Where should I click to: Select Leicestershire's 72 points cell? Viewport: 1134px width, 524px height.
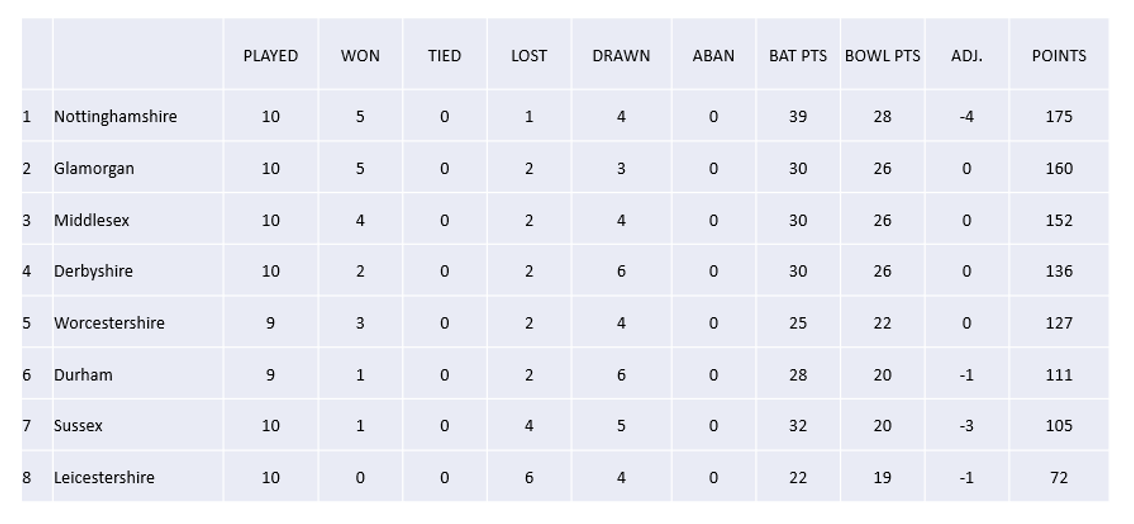(x=1058, y=478)
